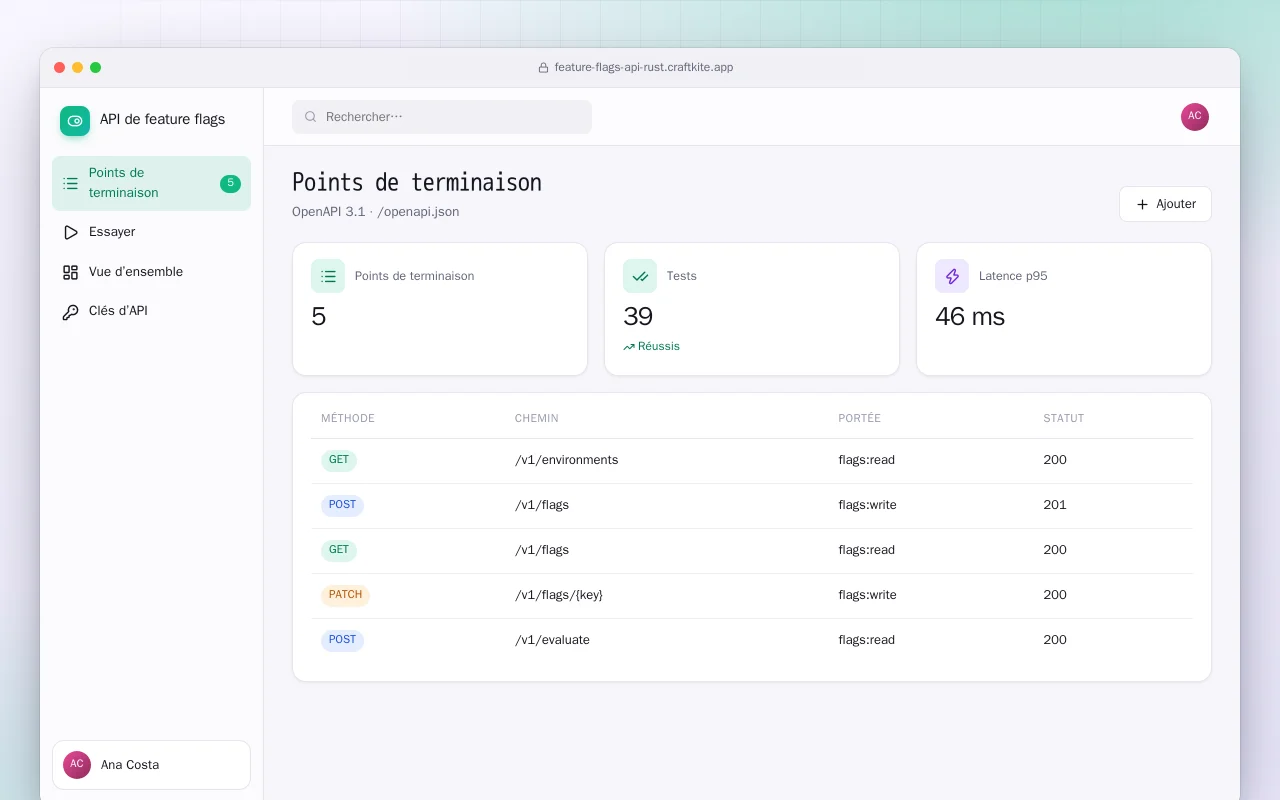Open Vue d'ensemble in the sidebar
Screen dimensions: 1280x800
point(151,272)
